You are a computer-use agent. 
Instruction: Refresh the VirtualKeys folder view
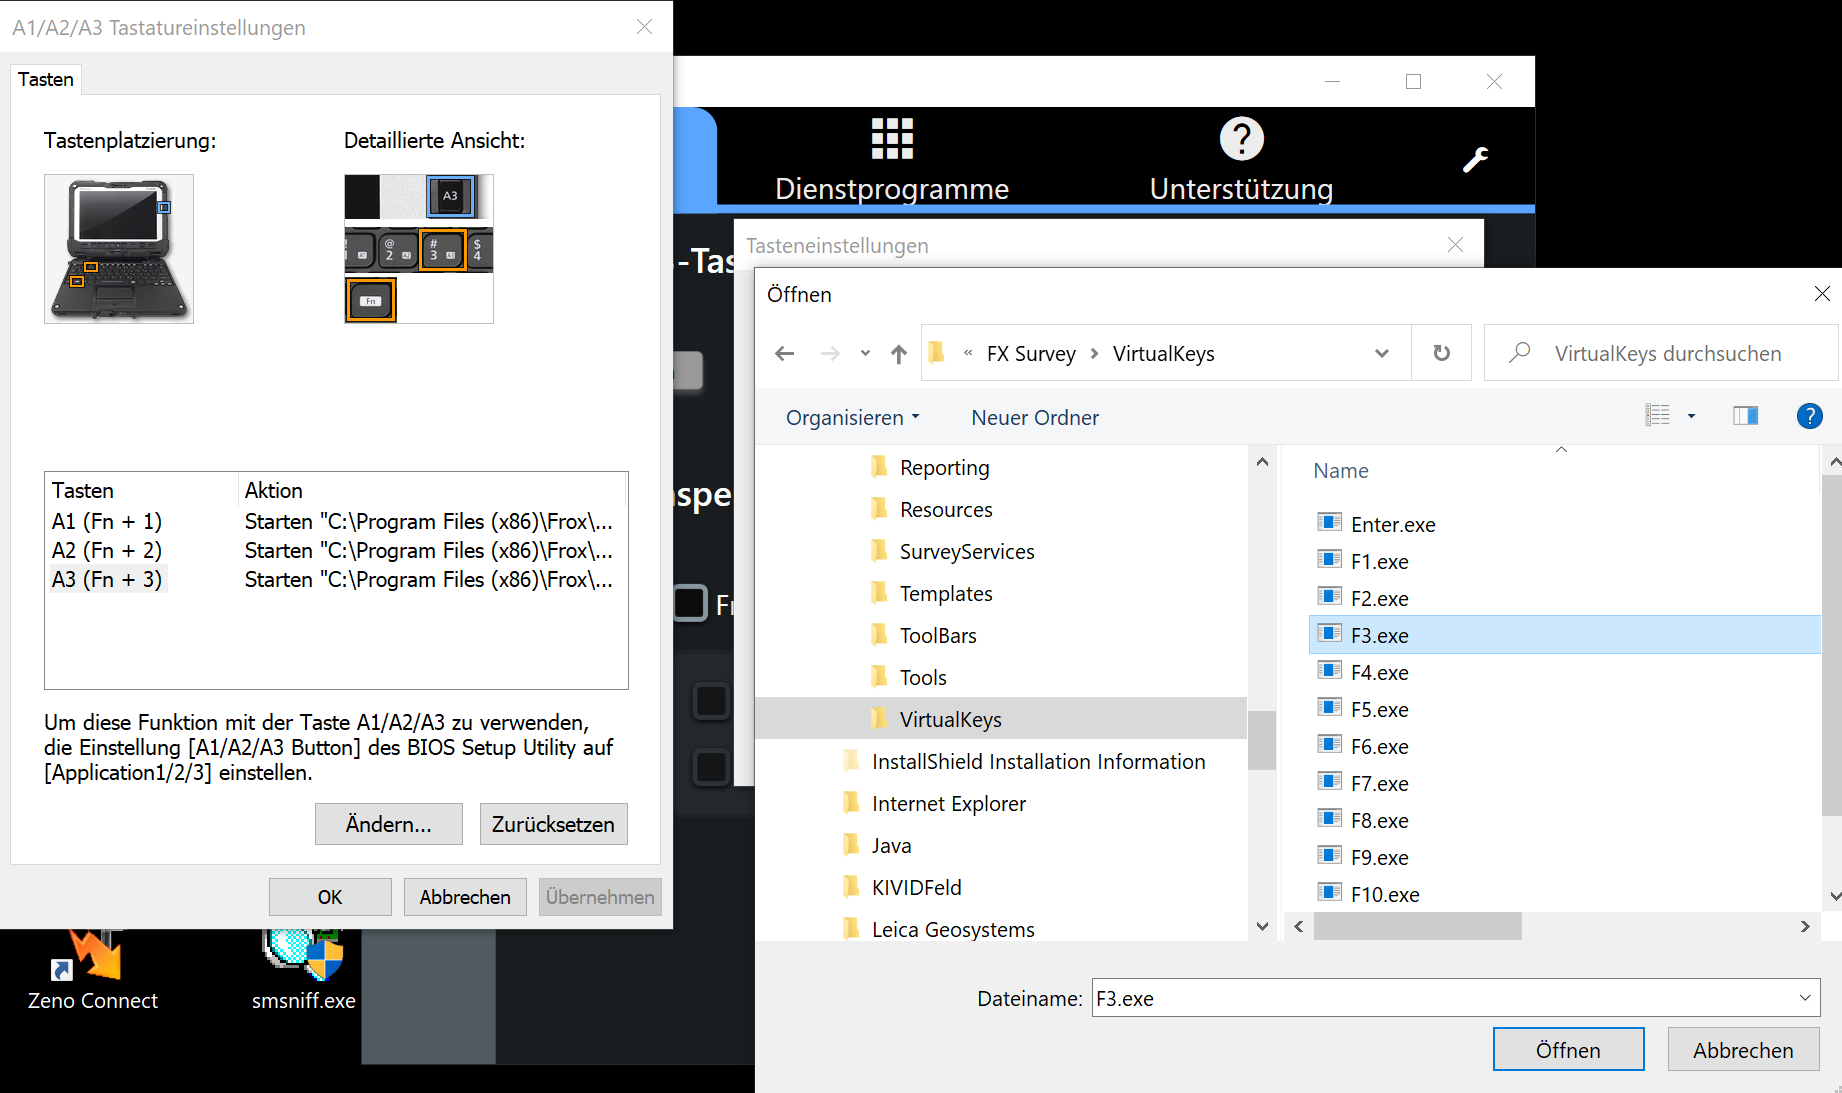click(1441, 353)
